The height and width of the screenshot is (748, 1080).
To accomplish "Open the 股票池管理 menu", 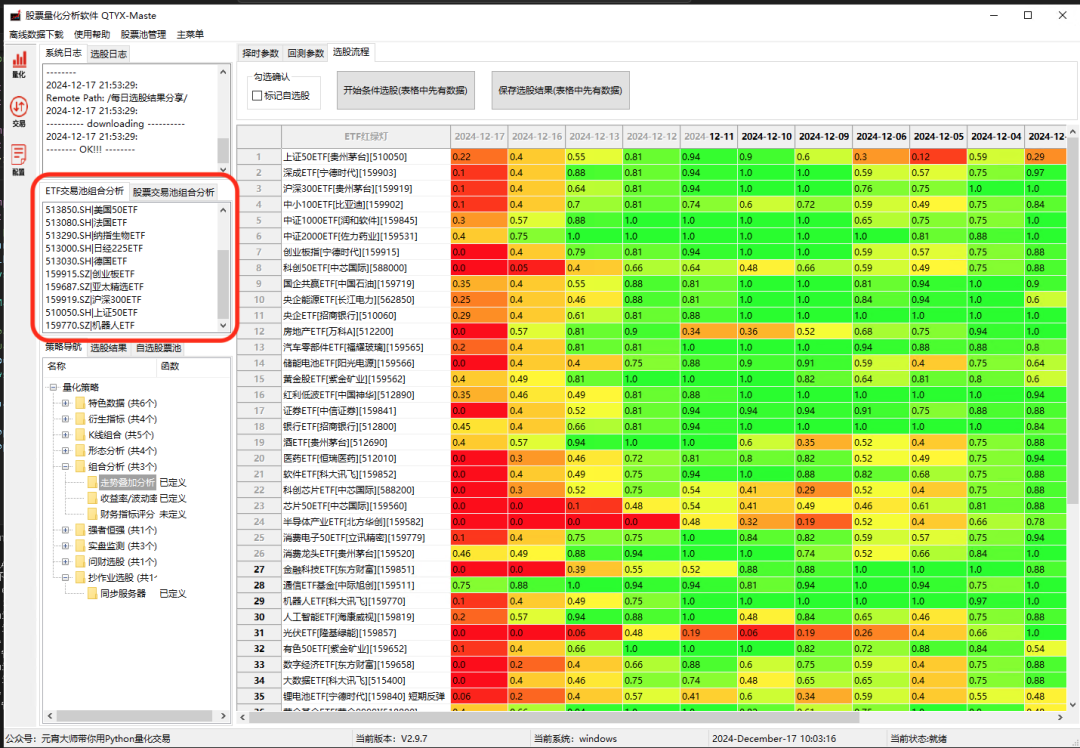I will coord(143,34).
